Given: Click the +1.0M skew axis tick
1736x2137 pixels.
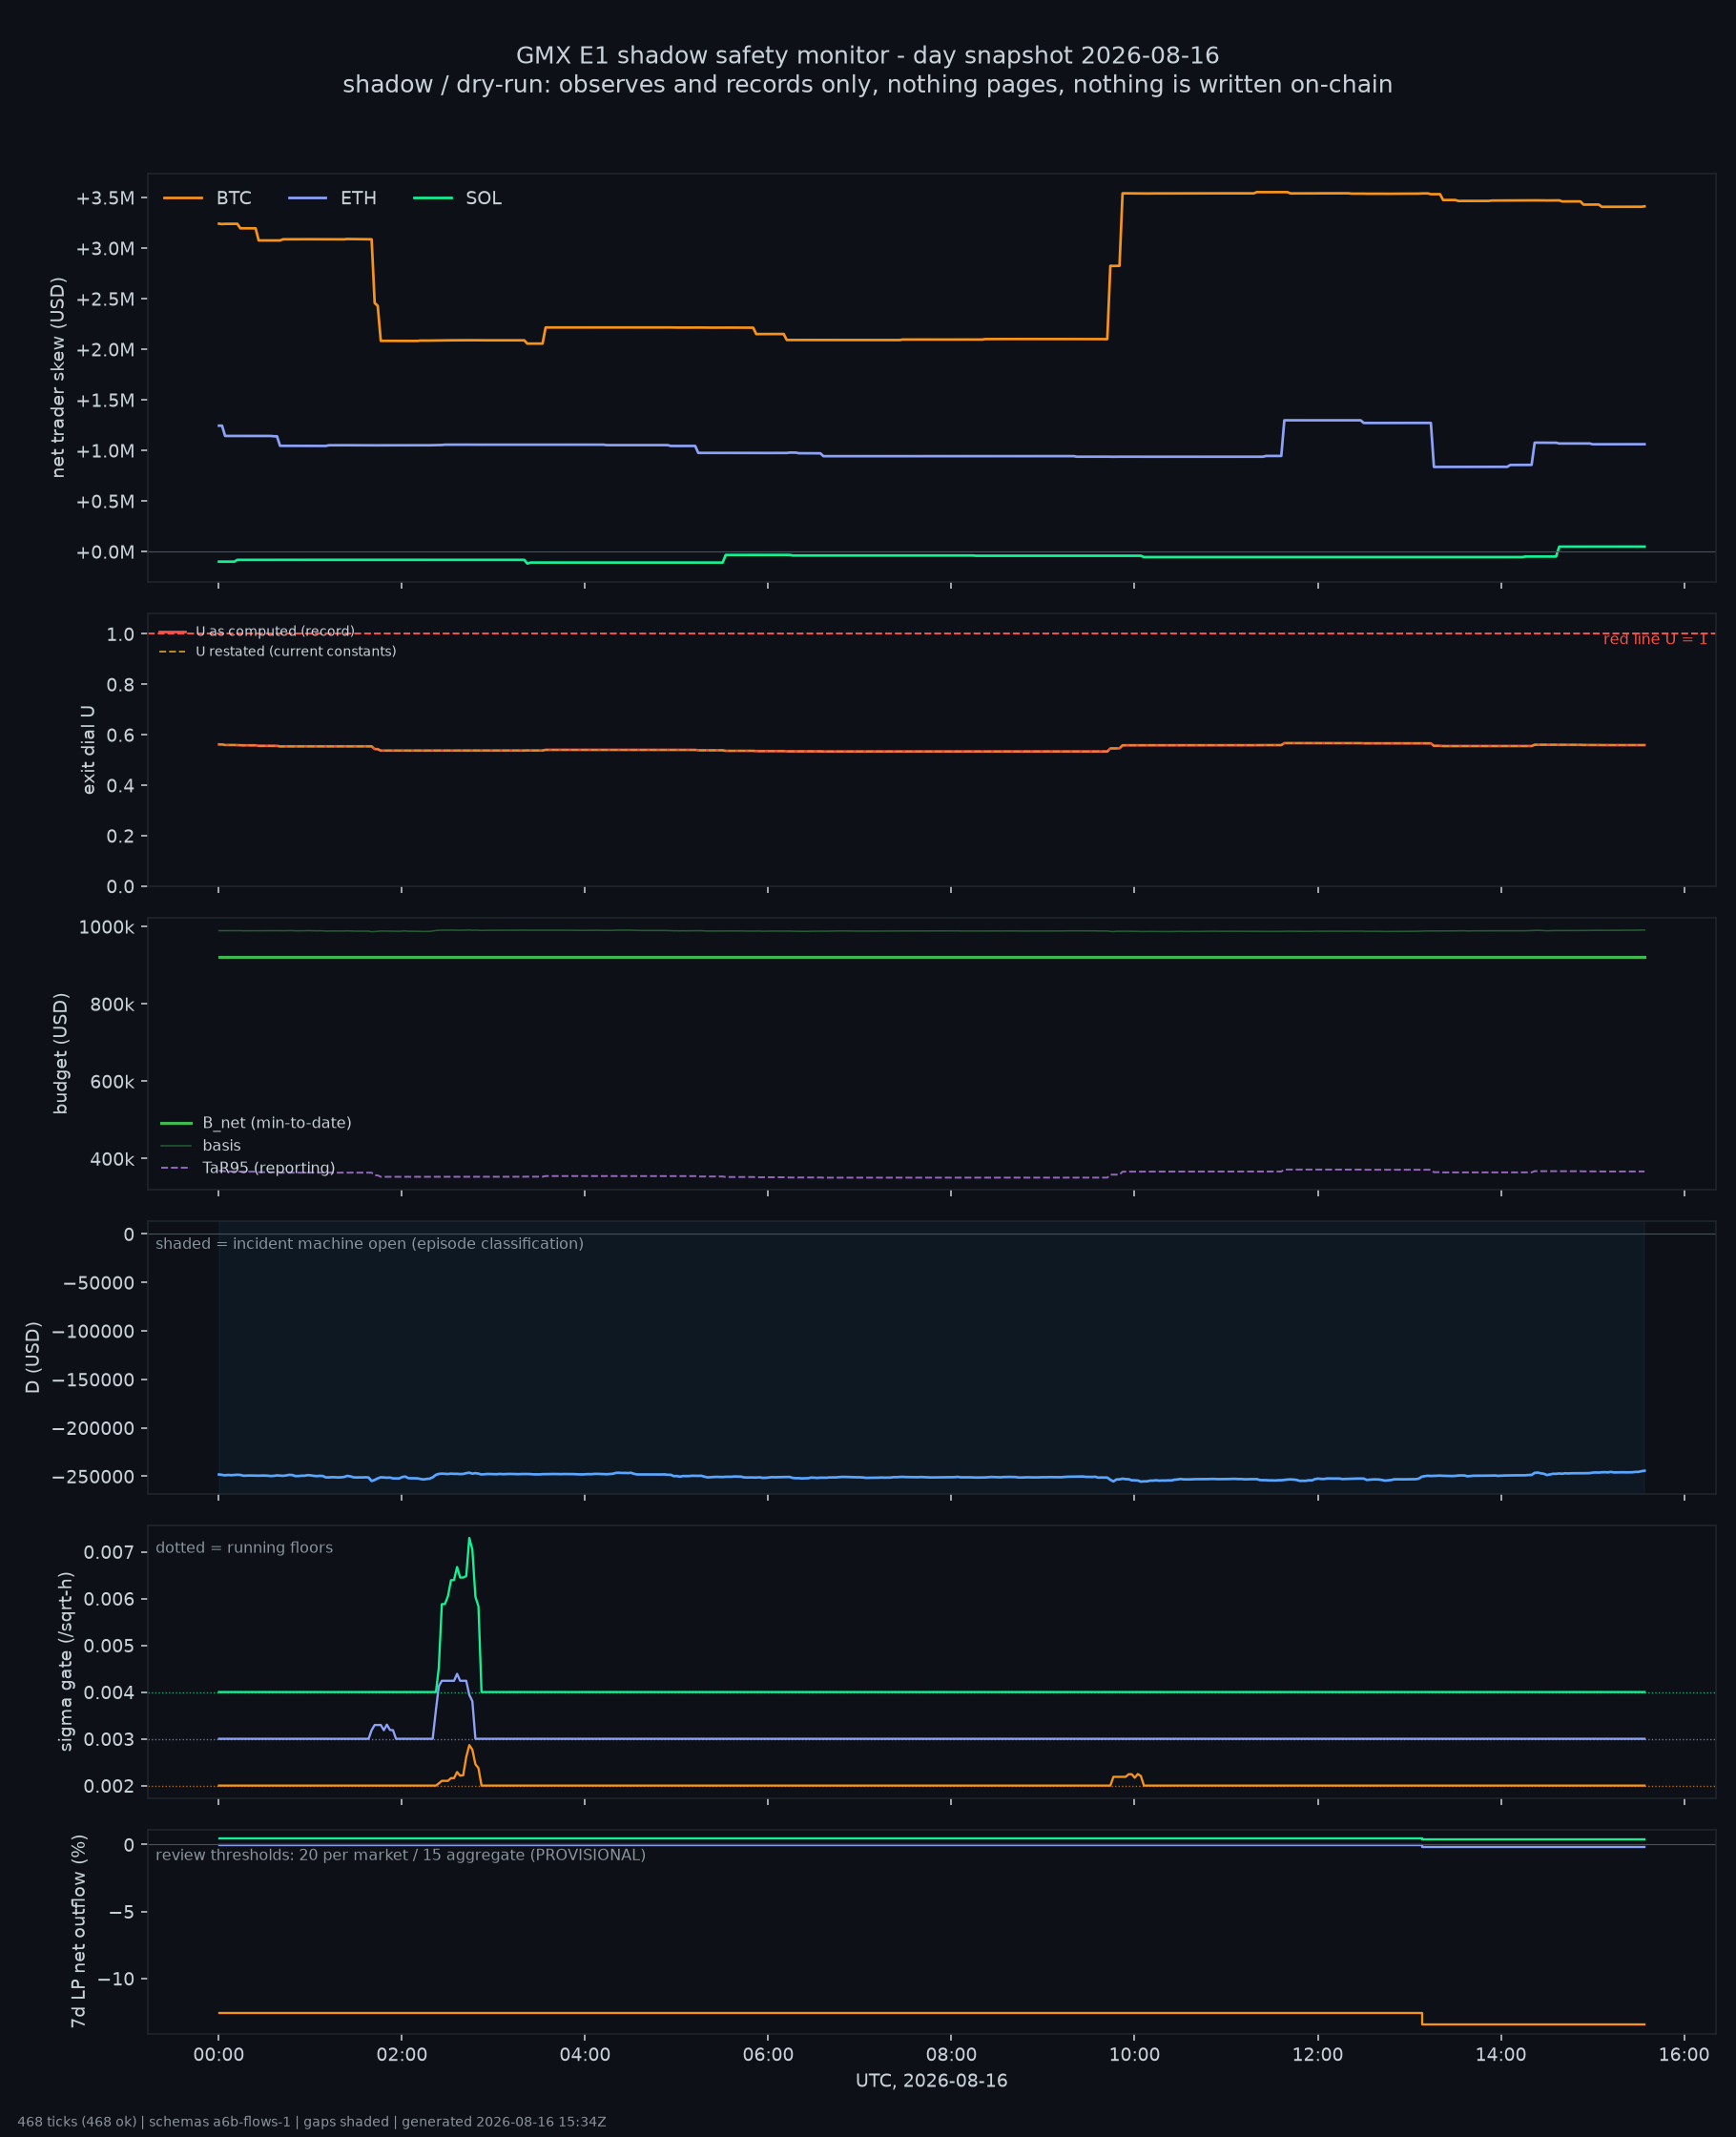Looking at the screenshot, I should tap(105, 451).
